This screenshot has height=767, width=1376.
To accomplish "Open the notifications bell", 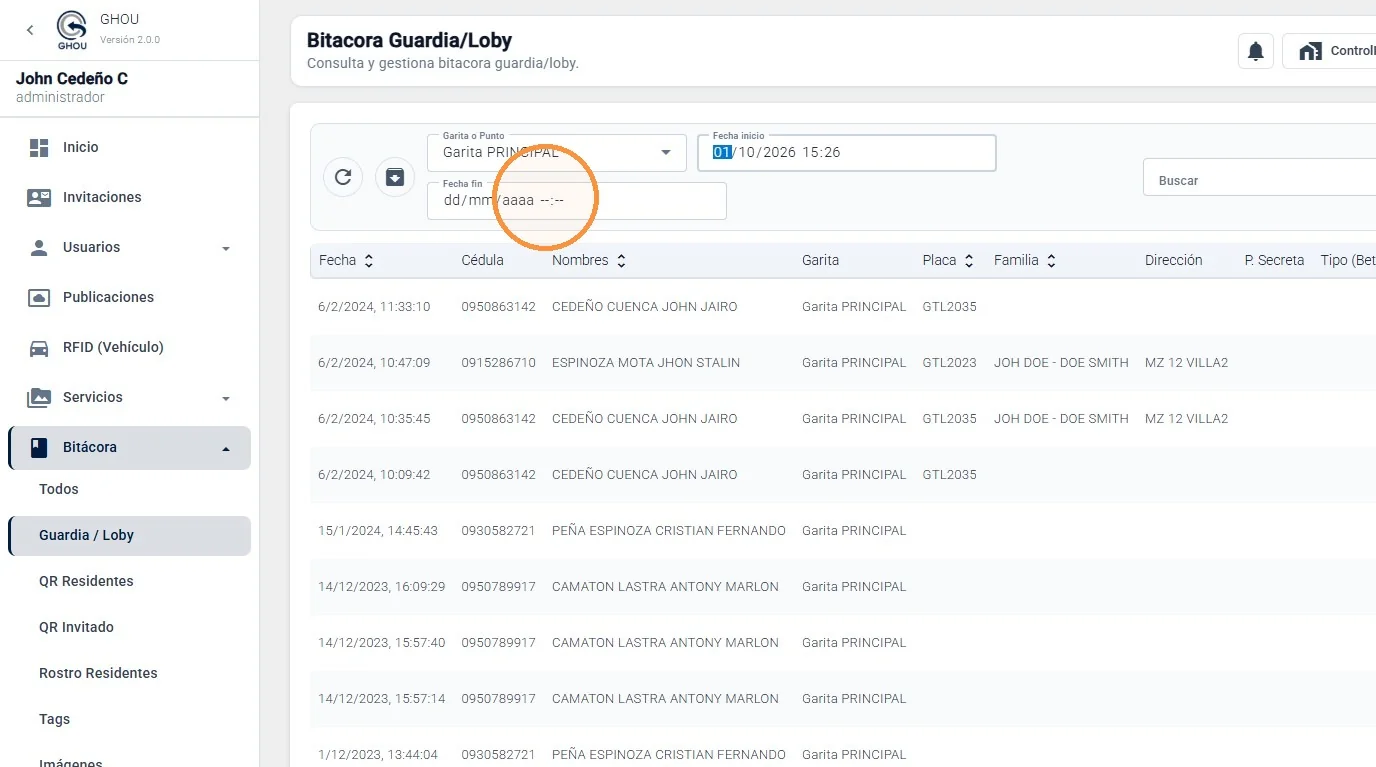I will [1256, 51].
